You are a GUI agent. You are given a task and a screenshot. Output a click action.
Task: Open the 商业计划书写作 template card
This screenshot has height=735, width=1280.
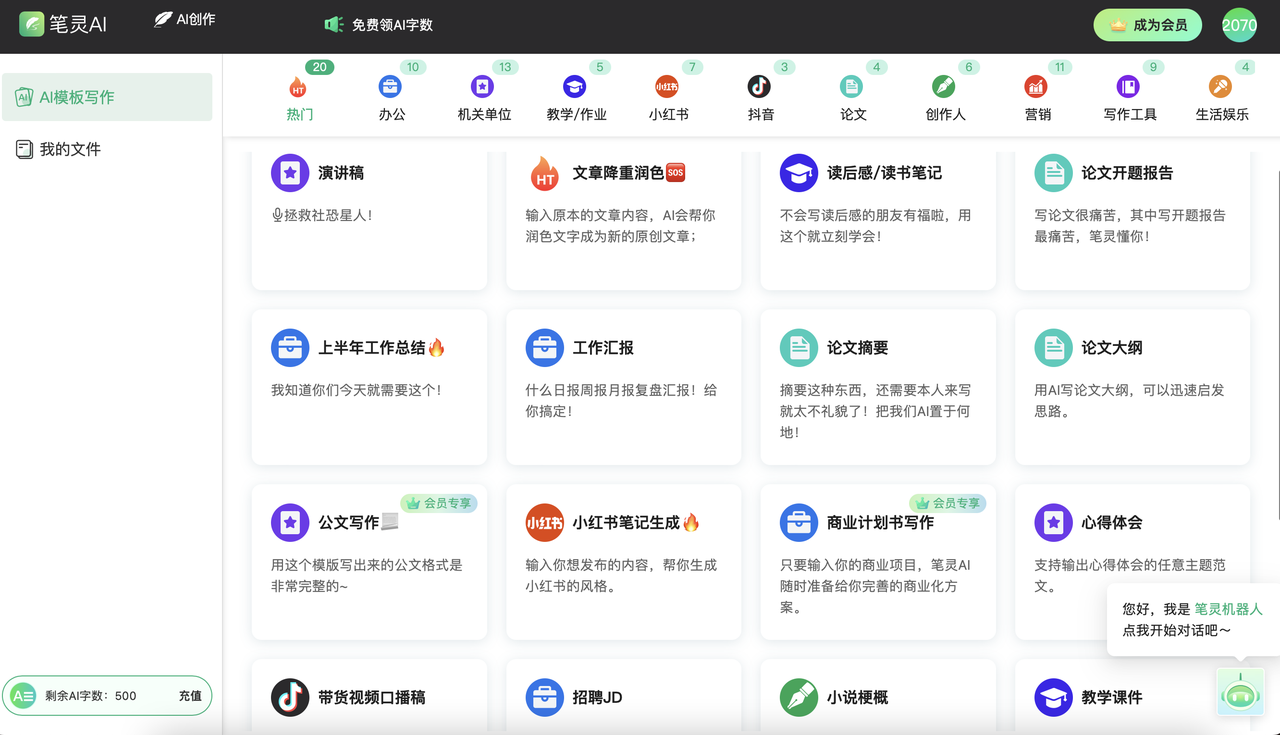[878, 560]
